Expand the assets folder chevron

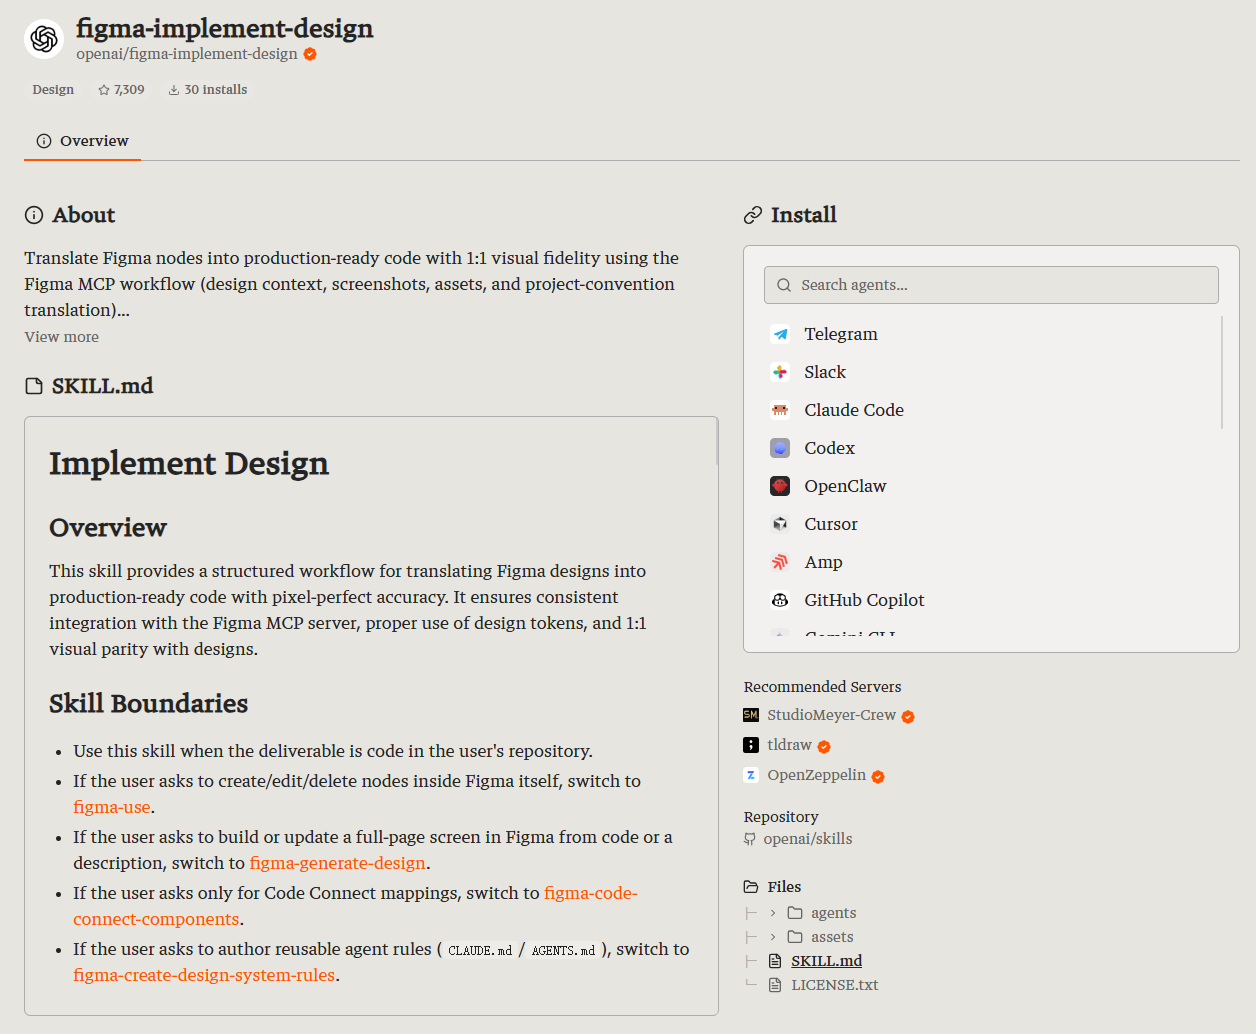[773, 937]
